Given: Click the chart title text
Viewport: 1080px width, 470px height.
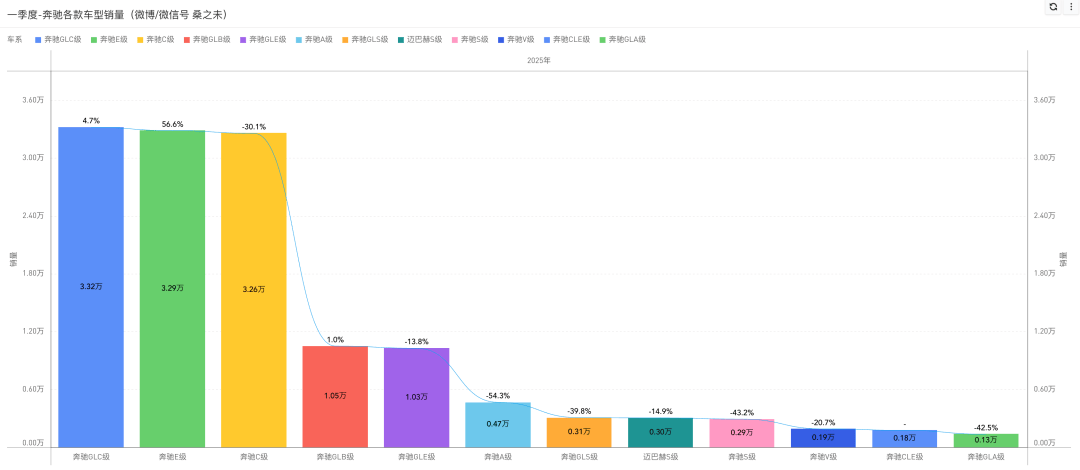Looking at the screenshot, I should [117, 14].
